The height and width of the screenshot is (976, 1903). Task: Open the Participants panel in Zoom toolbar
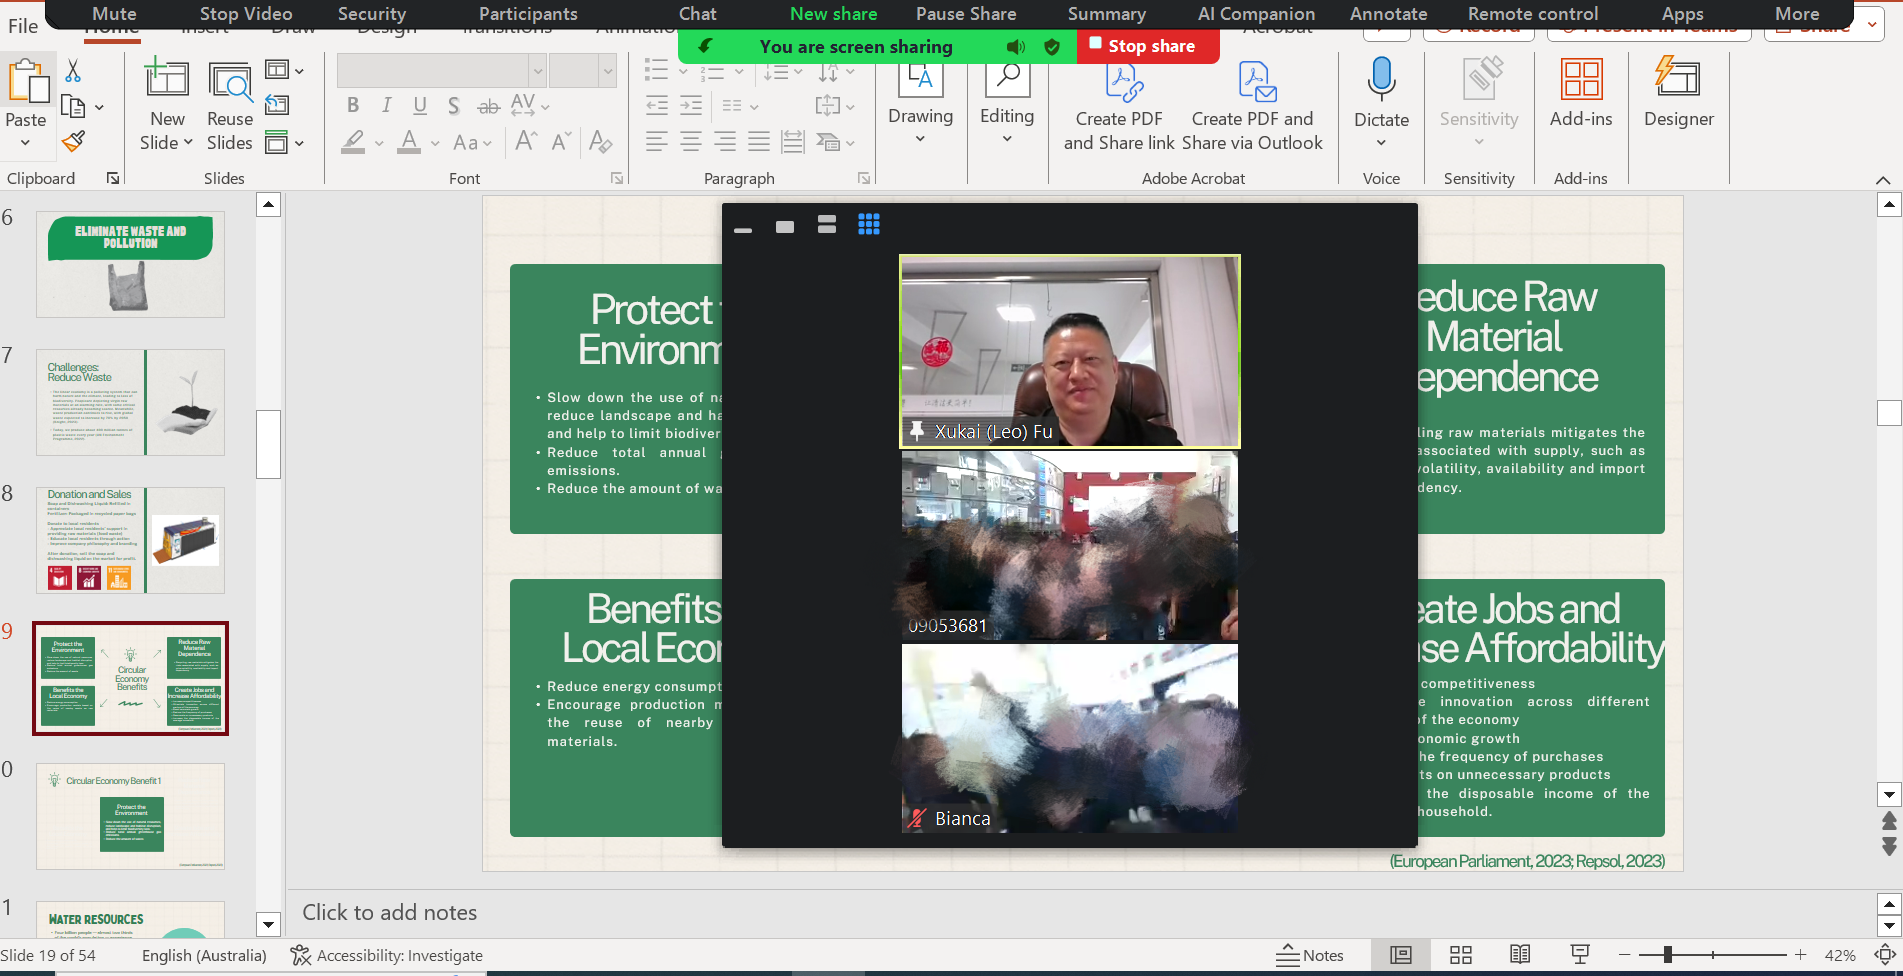point(528,14)
